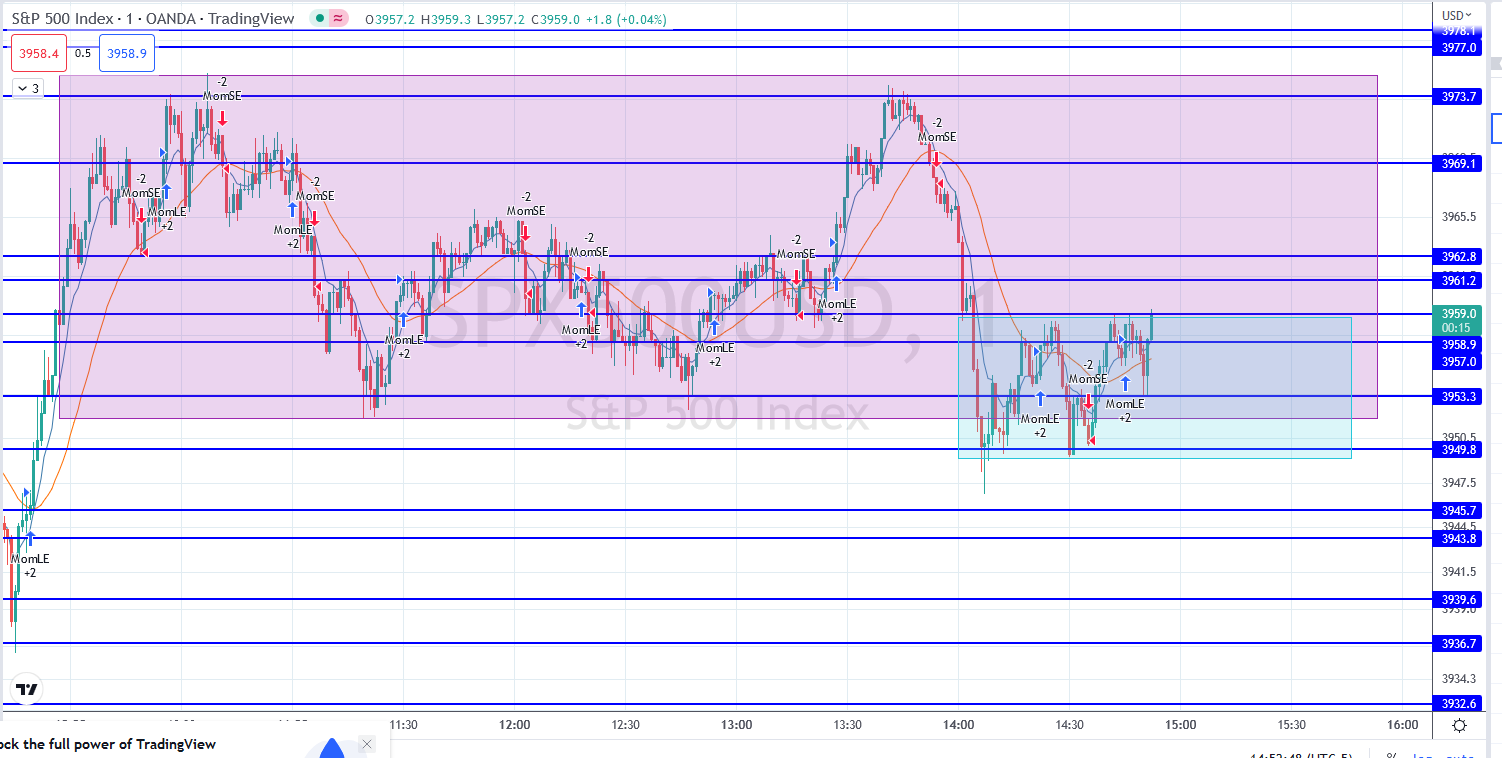Image resolution: width=1502 pixels, height=758 pixels.
Task: Click the 3961.2 price line label
Action: point(1460,281)
